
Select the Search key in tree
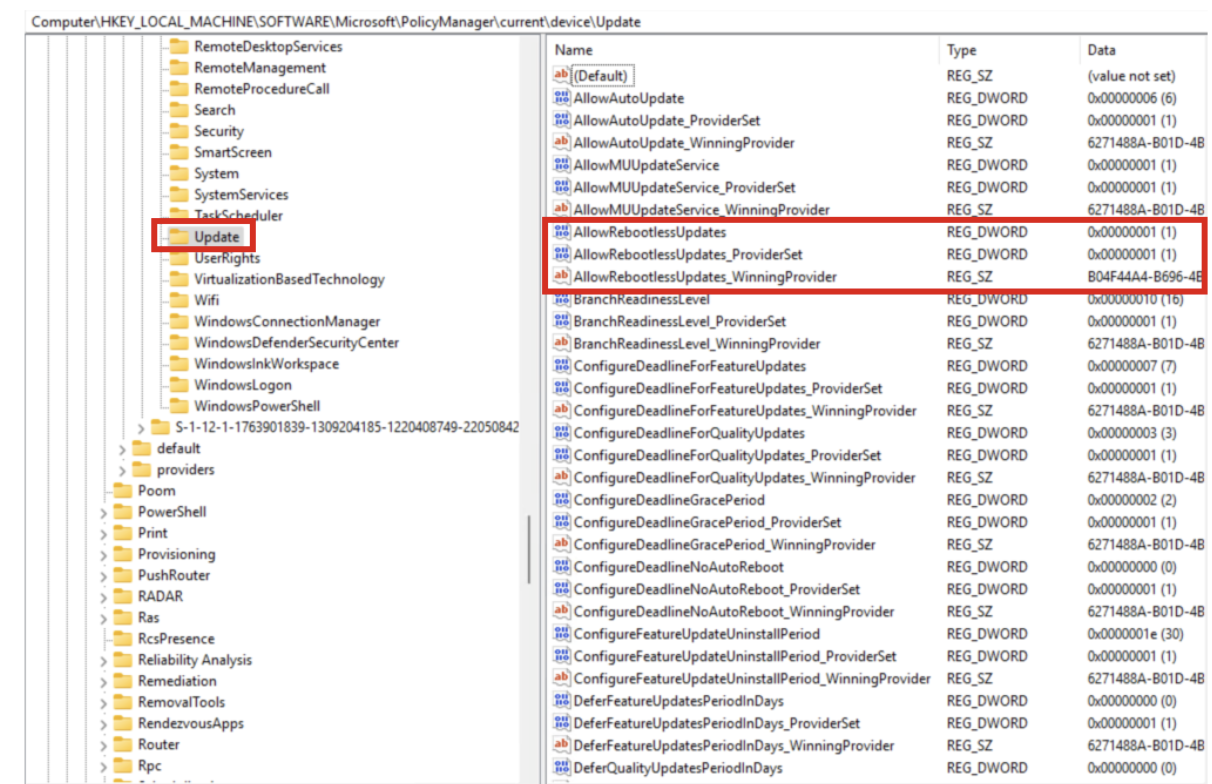pyautogui.click(x=215, y=110)
